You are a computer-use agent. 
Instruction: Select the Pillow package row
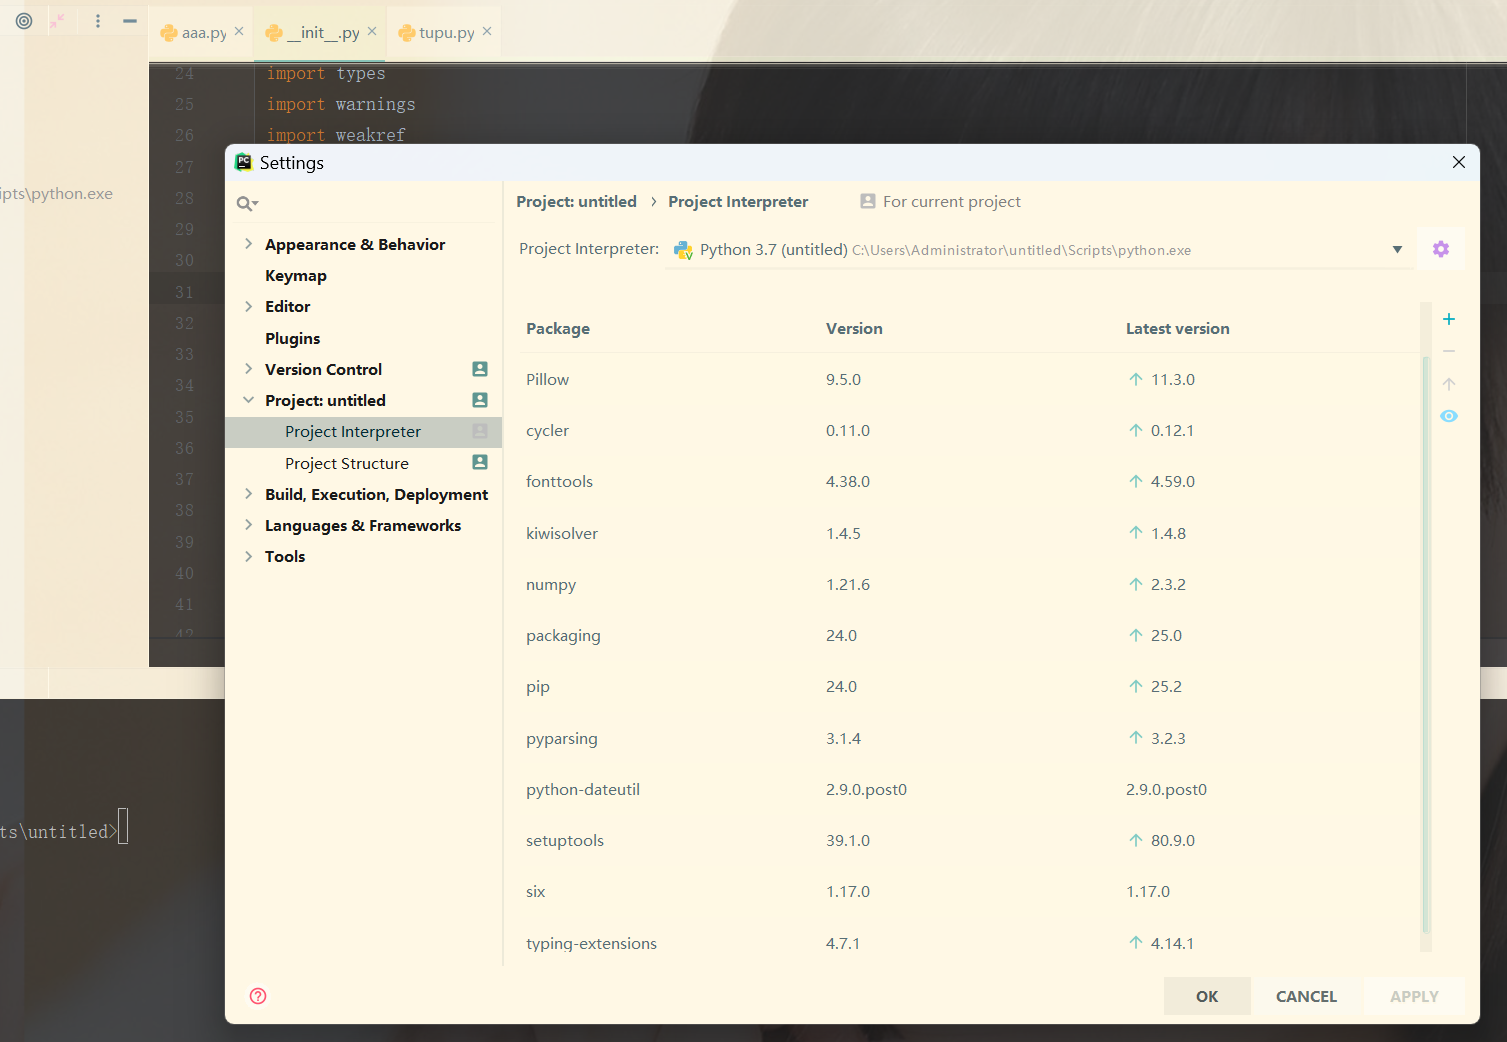click(x=970, y=379)
